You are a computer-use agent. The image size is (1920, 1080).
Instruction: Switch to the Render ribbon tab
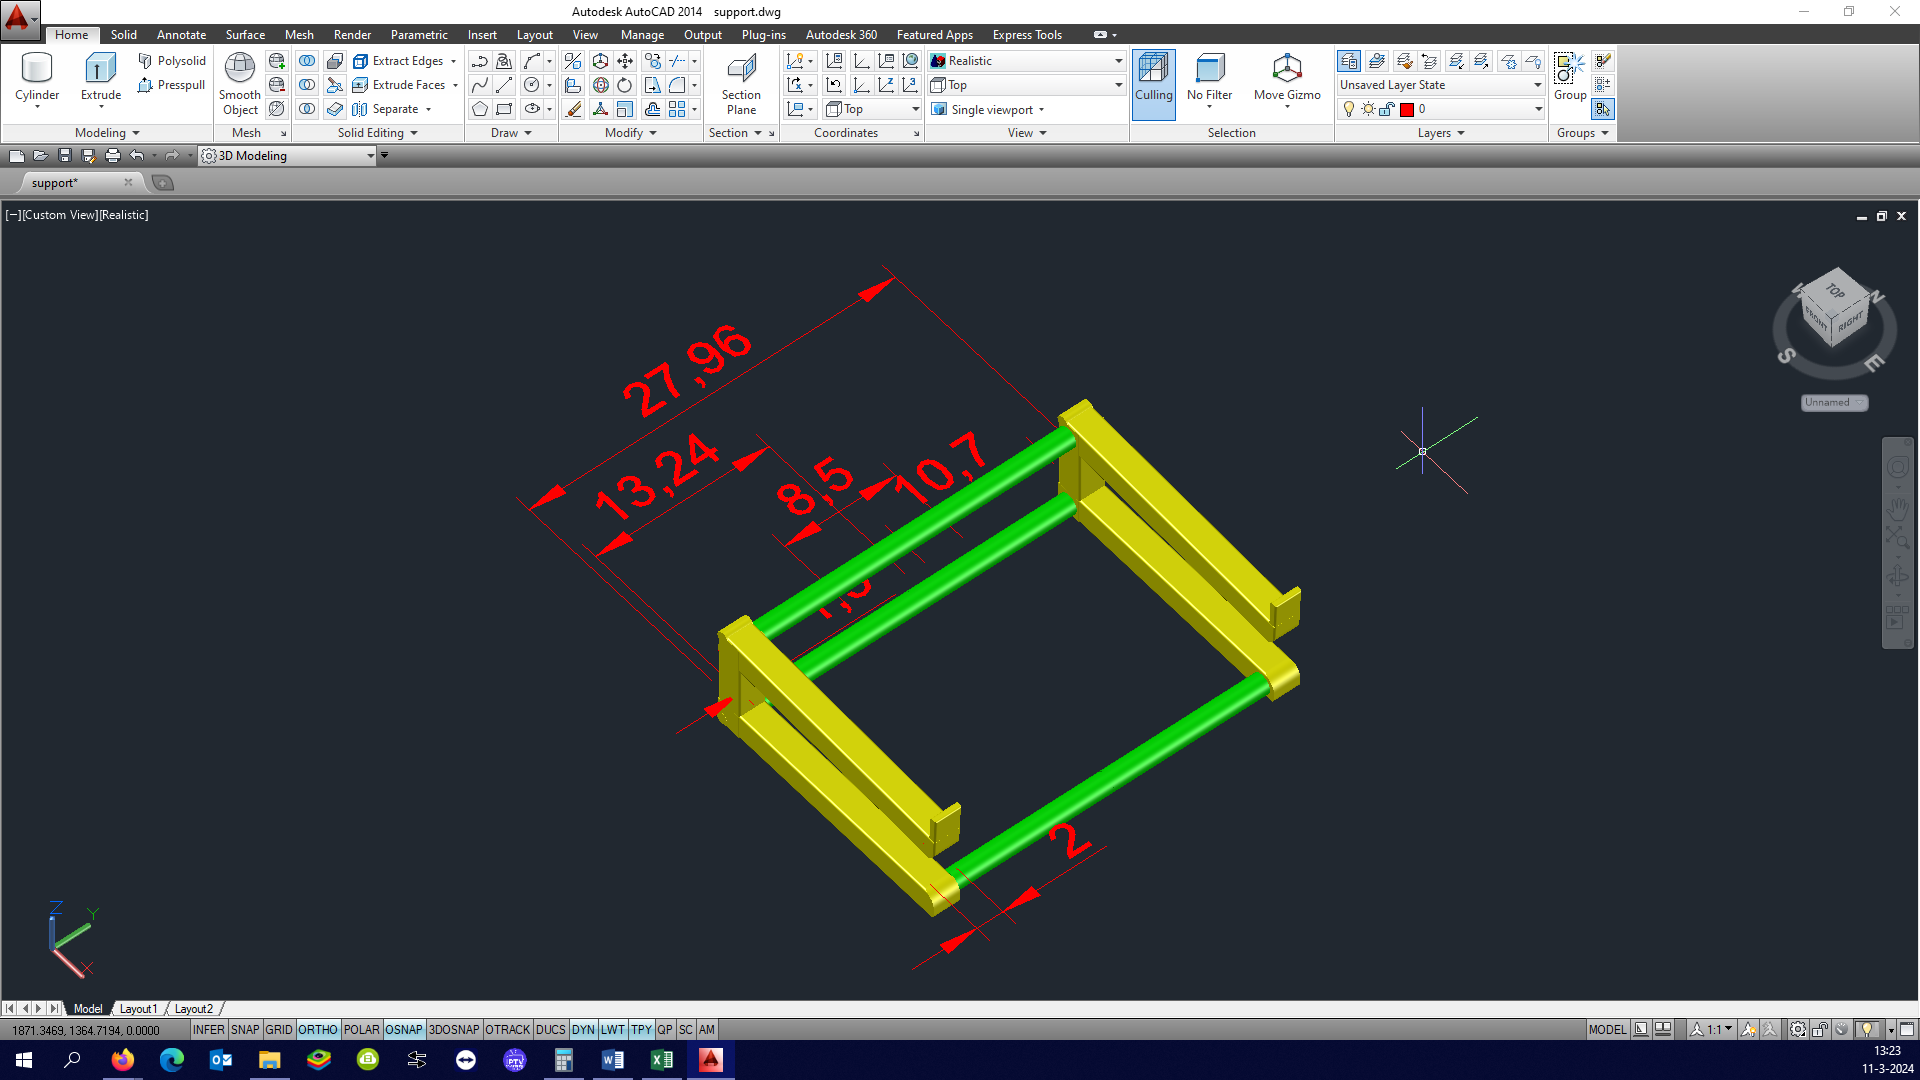[x=352, y=35]
